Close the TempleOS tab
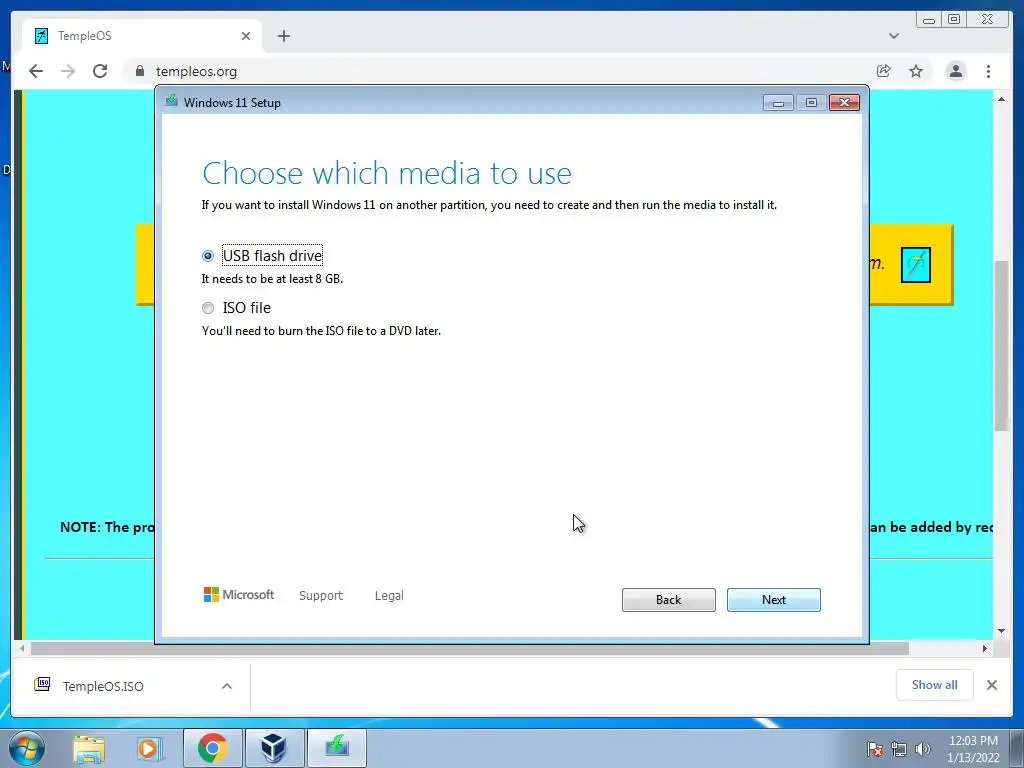The image size is (1024, 768). pos(246,36)
